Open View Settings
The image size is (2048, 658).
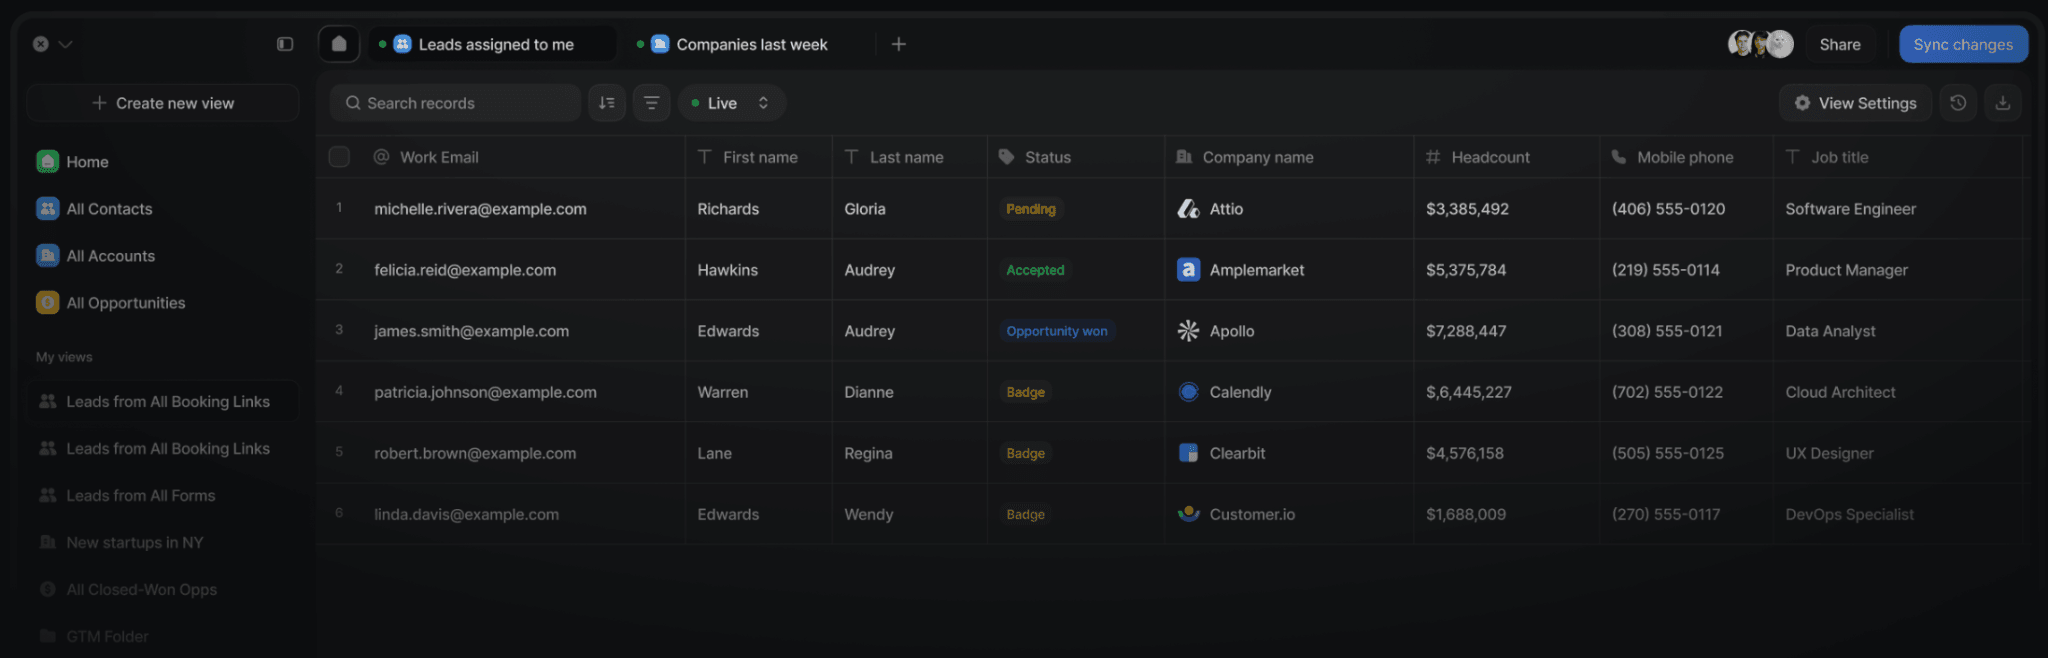click(x=1855, y=103)
